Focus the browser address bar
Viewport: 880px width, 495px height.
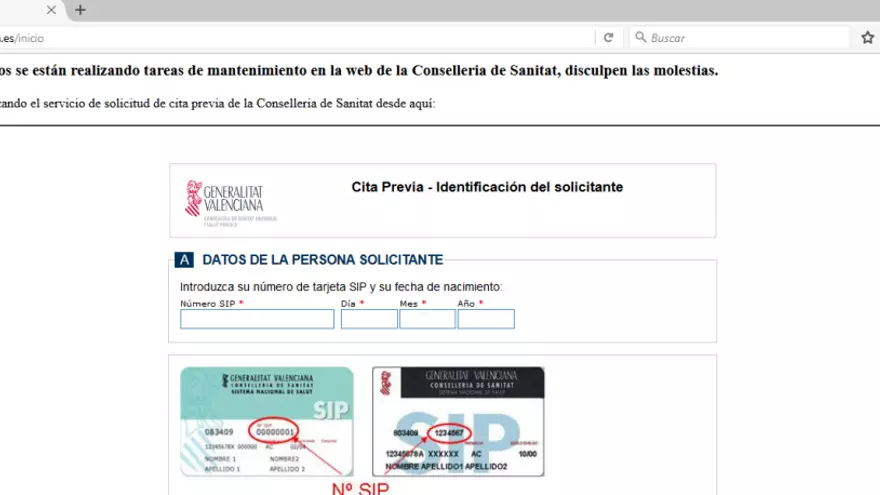point(300,38)
